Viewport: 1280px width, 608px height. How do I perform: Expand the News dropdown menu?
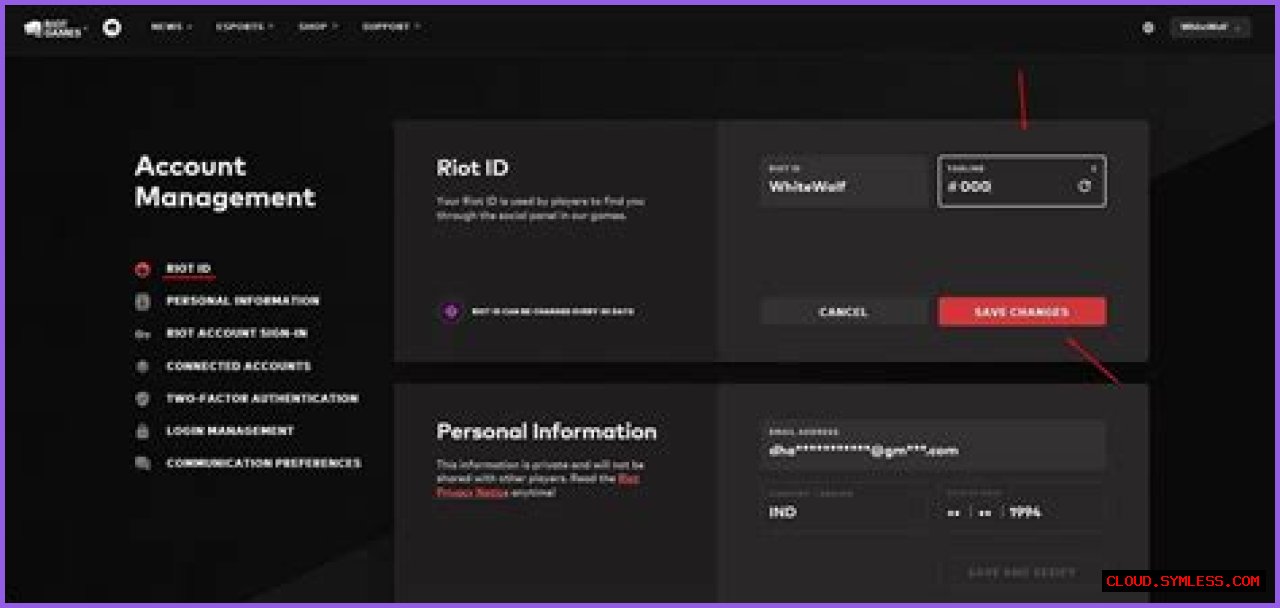(x=171, y=27)
